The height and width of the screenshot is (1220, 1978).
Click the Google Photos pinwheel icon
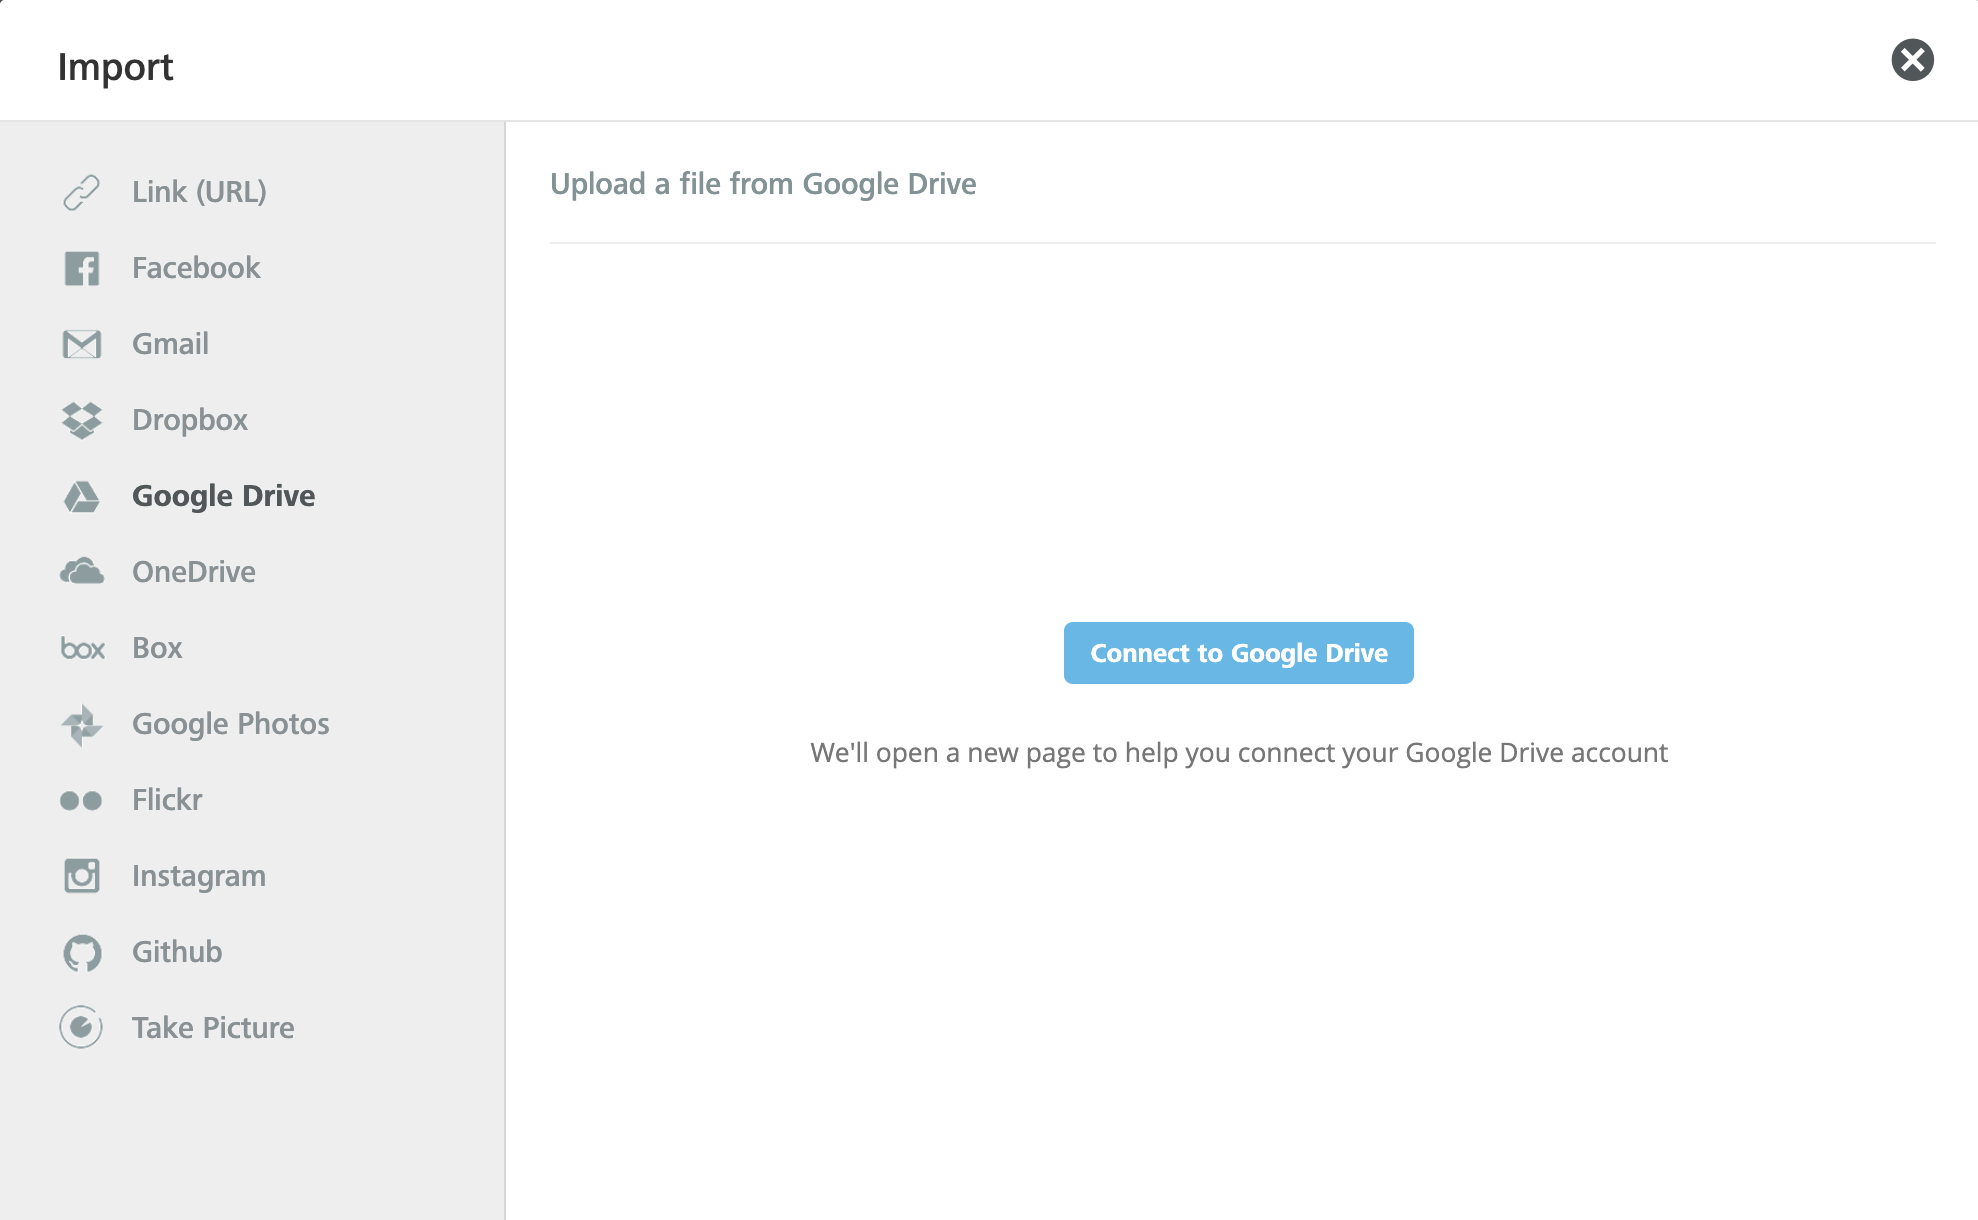pyautogui.click(x=82, y=724)
